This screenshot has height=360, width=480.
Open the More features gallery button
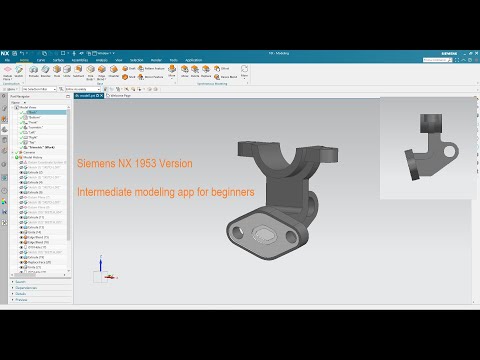[172, 72]
